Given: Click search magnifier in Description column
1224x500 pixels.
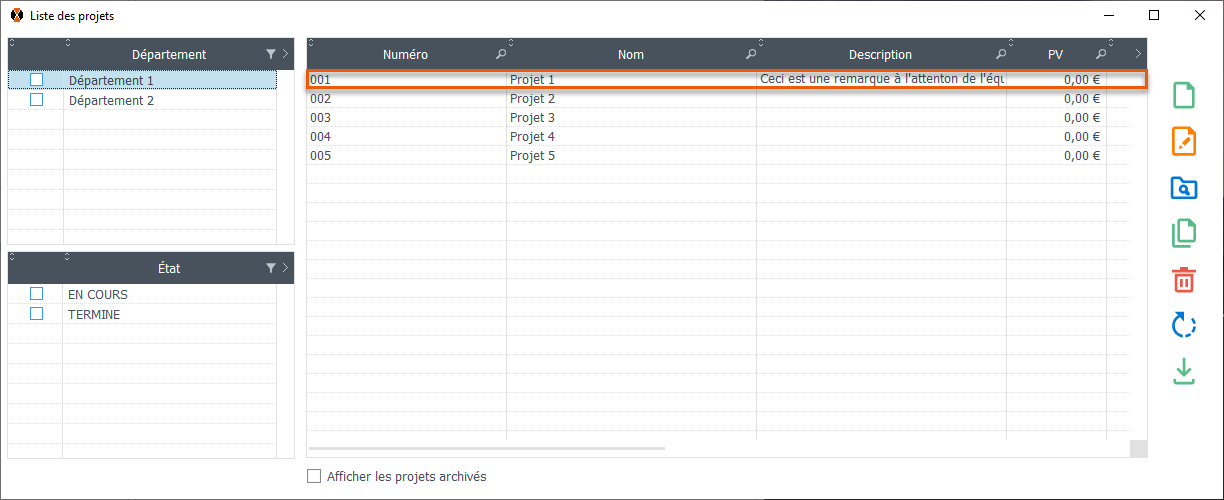Looking at the screenshot, I should [1001, 55].
